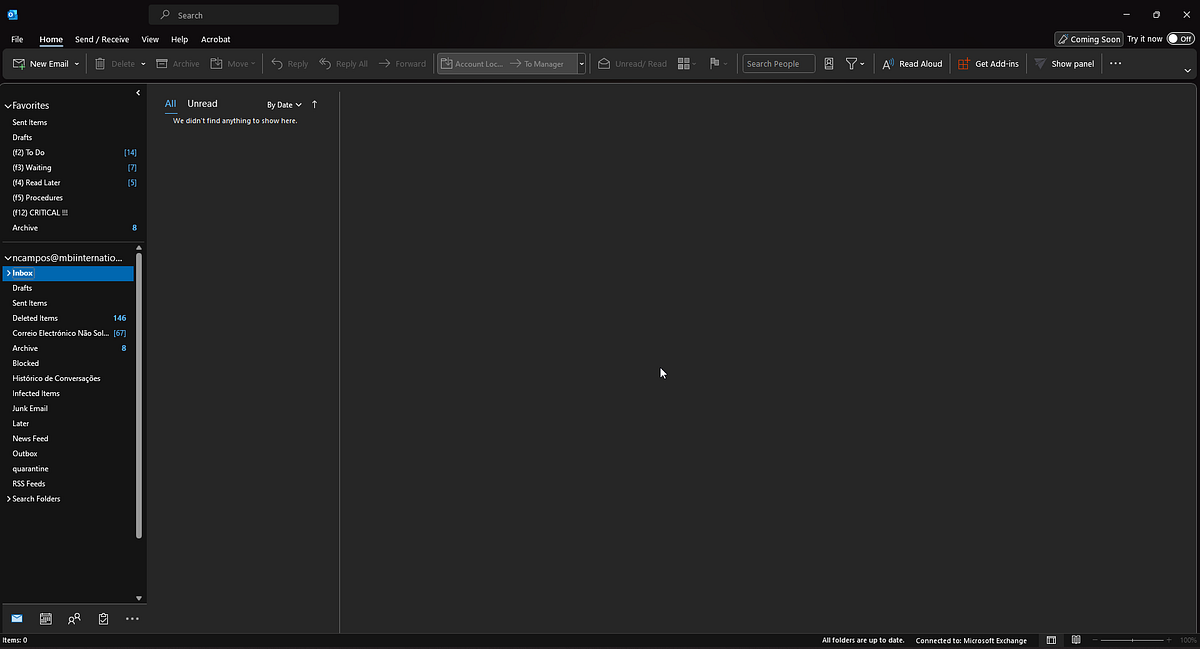Expand the Search Folders tree item

coord(8,498)
